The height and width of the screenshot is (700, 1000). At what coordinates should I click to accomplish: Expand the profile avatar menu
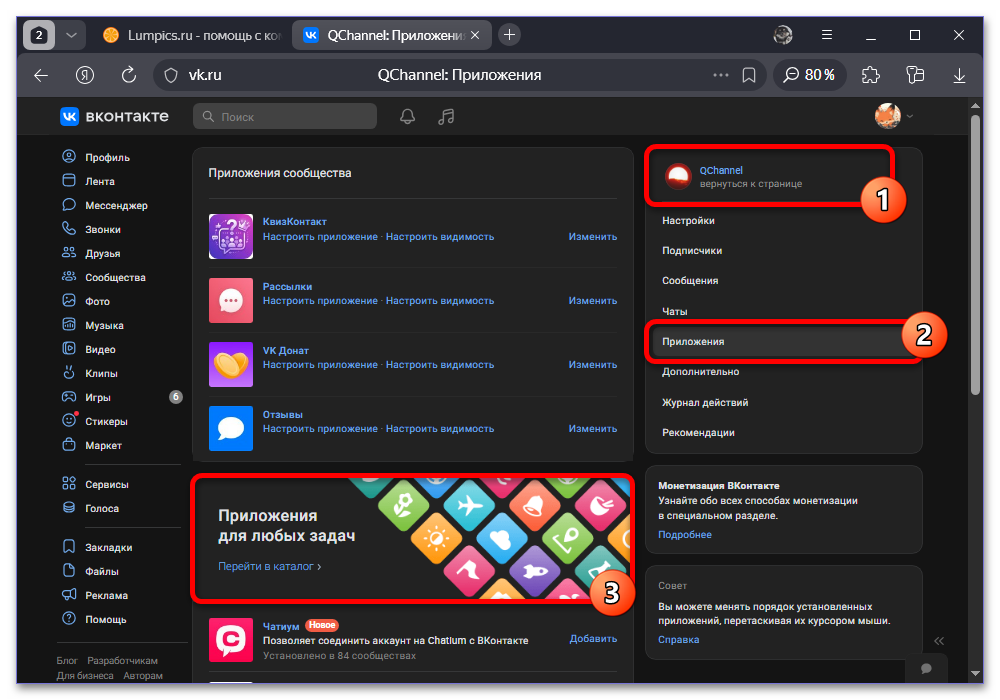[x=894, y=116]
